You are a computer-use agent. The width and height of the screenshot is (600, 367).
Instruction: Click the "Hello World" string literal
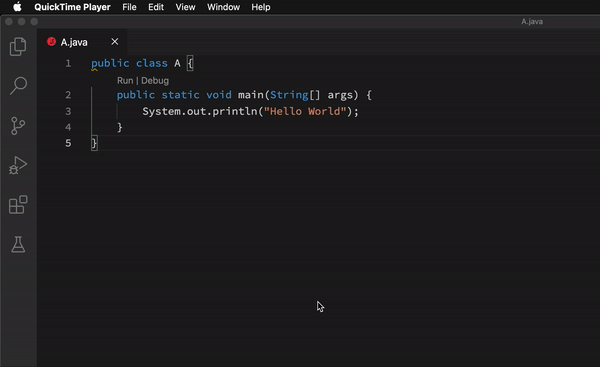click(x=305, y=111)
